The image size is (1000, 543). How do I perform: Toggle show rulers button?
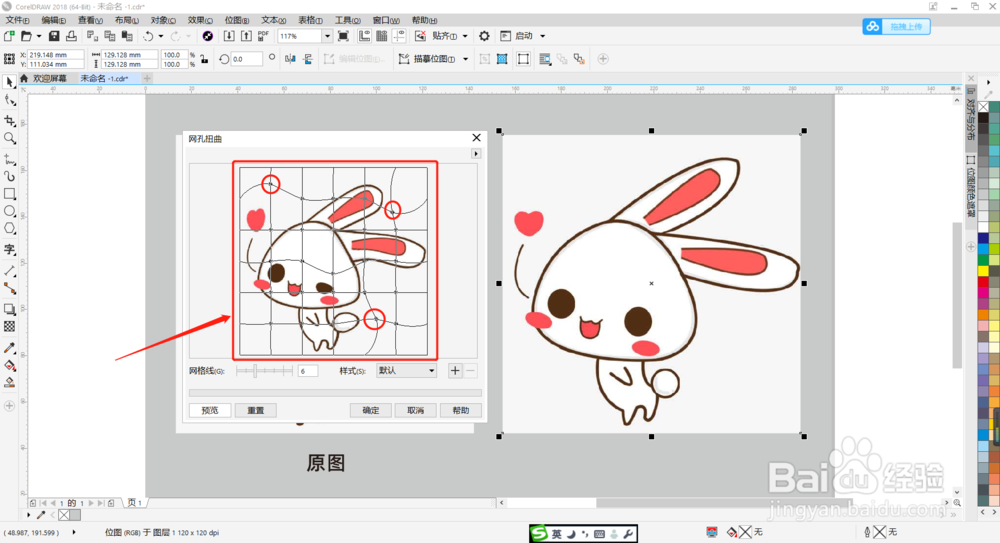click(364, 36)
